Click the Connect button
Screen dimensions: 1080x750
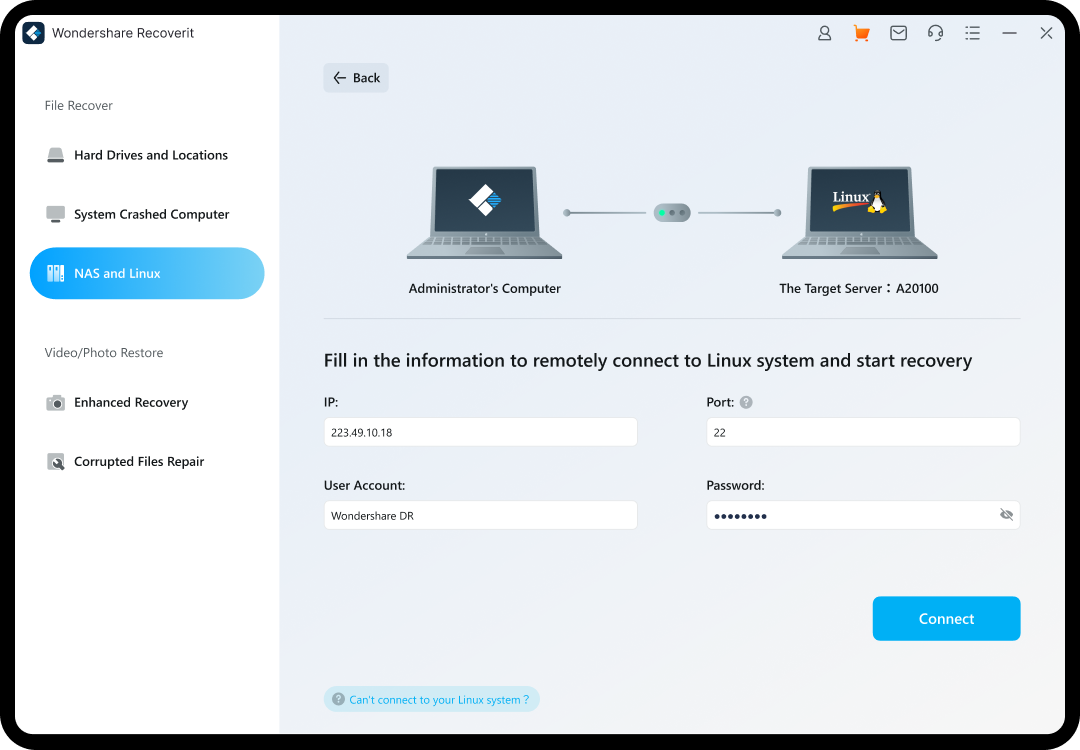point(946,618)
